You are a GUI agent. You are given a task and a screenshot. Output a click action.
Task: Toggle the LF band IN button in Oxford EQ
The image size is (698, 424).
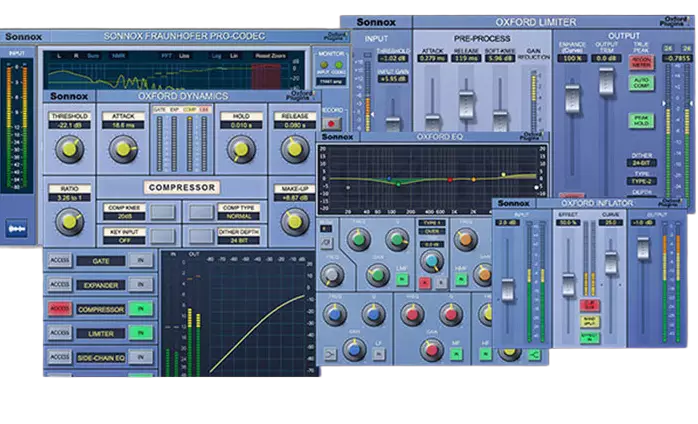coord(378,355)
